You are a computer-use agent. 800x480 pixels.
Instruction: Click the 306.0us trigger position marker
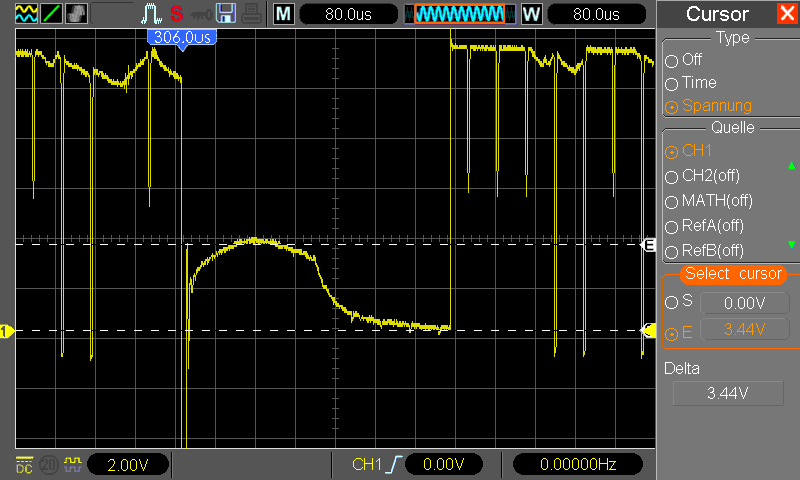[x=182, y=39]
